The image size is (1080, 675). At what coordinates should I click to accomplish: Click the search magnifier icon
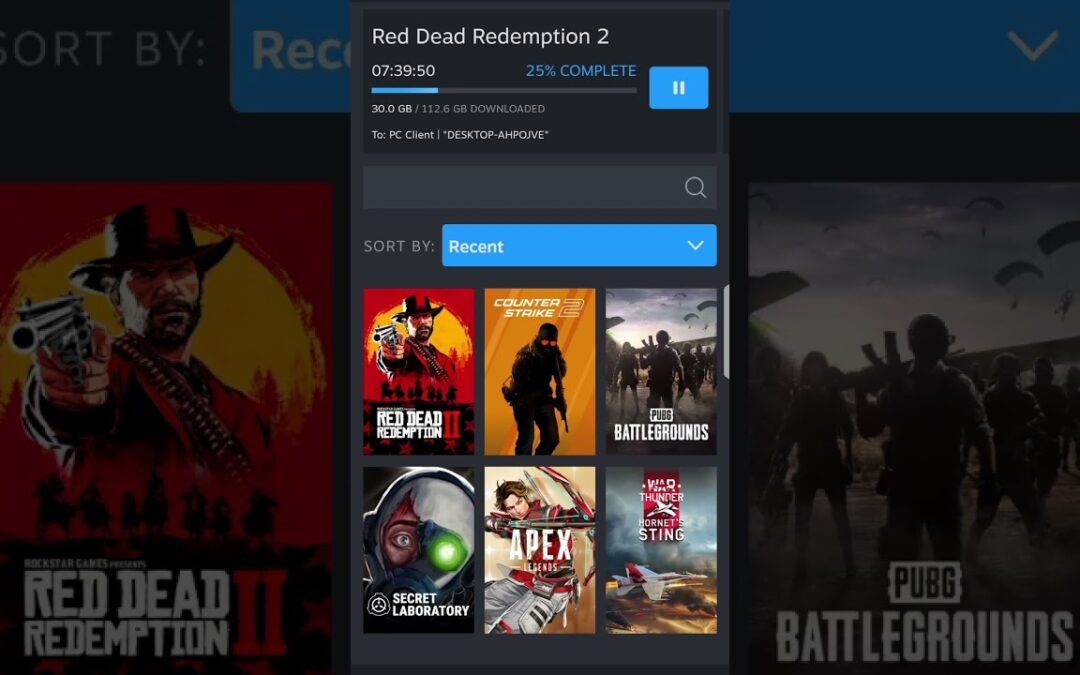point(695,187)
